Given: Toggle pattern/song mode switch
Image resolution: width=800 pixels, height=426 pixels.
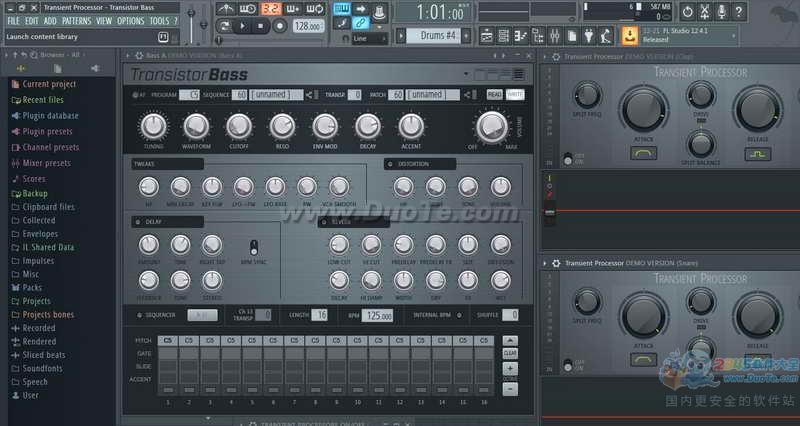Looking at the screenshot, I should 224,26.
